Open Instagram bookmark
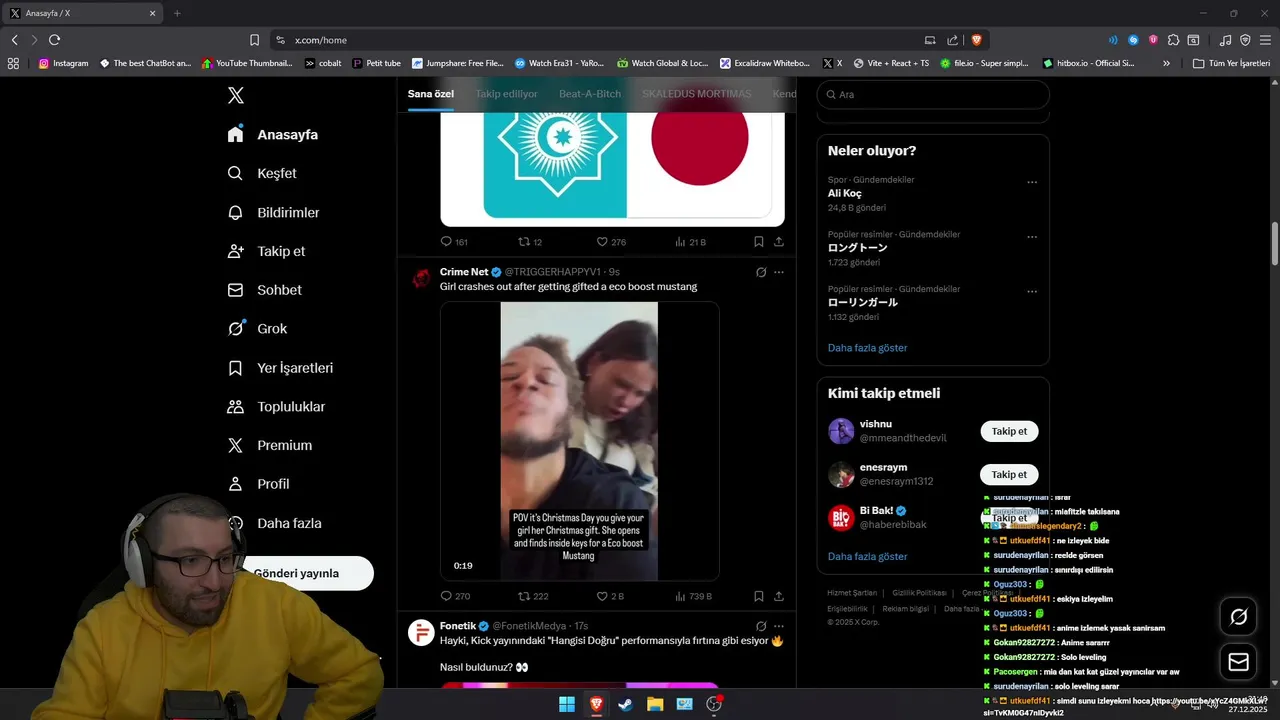This screenshot has height=720, width=1280. pyautogui.click(x=63, y=63)
